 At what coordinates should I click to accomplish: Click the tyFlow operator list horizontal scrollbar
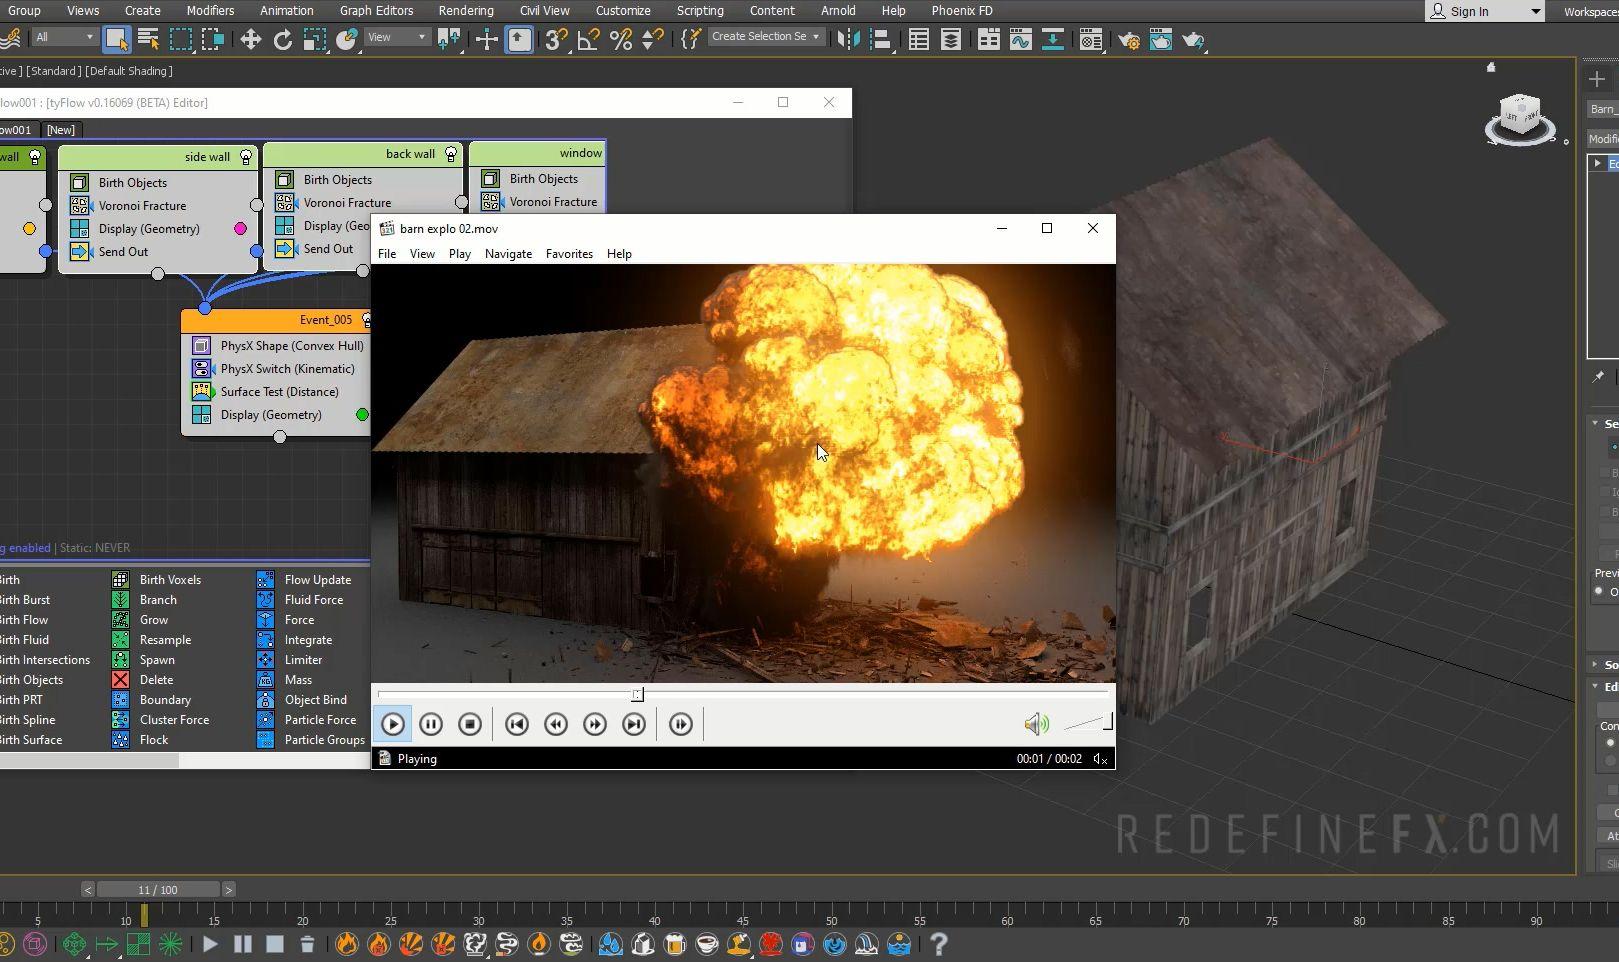[x=90, y=760]
